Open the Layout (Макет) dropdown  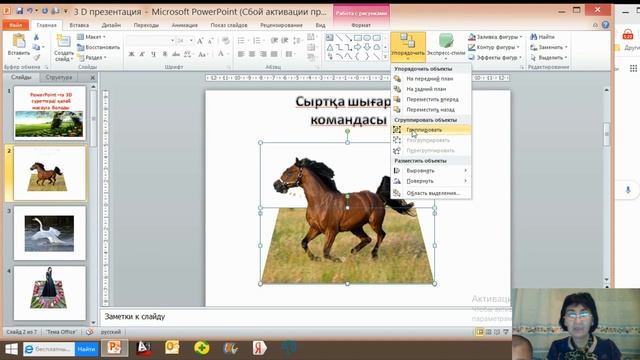(x=92, y=37)
